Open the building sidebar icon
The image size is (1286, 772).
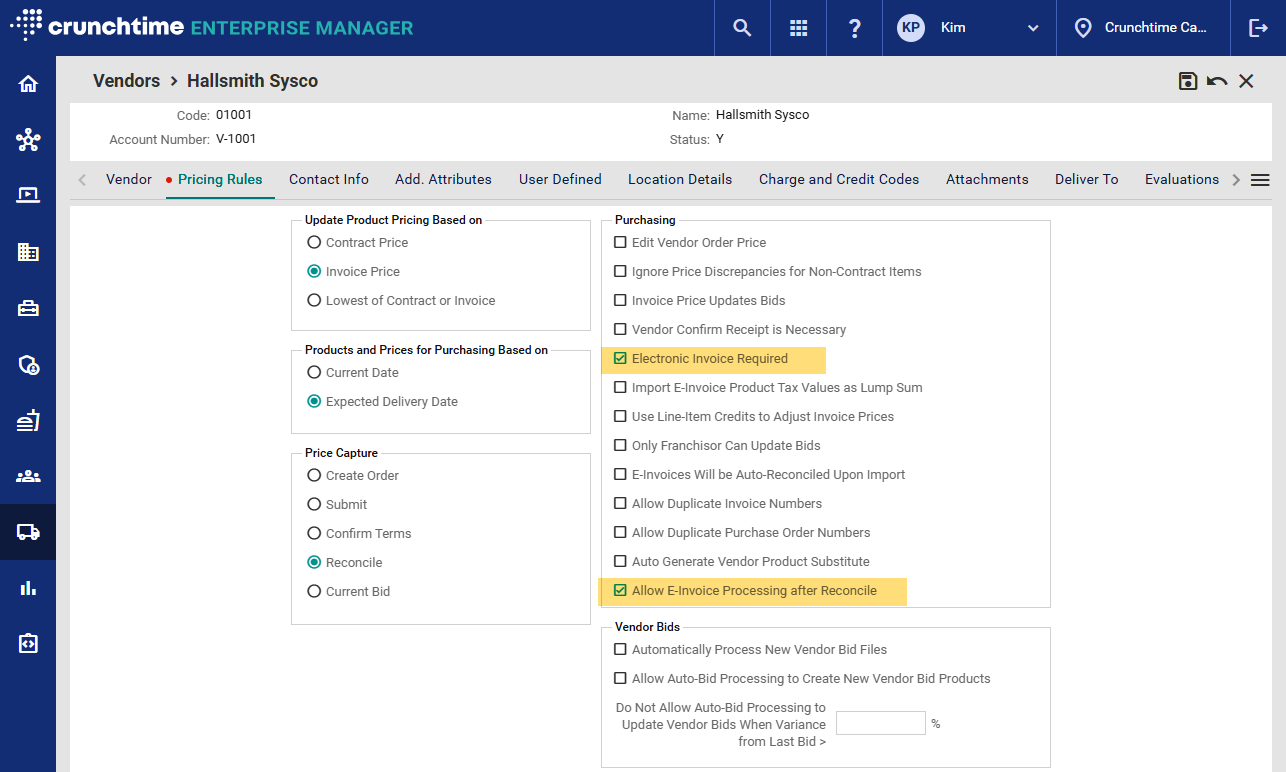tap(28, 252)
